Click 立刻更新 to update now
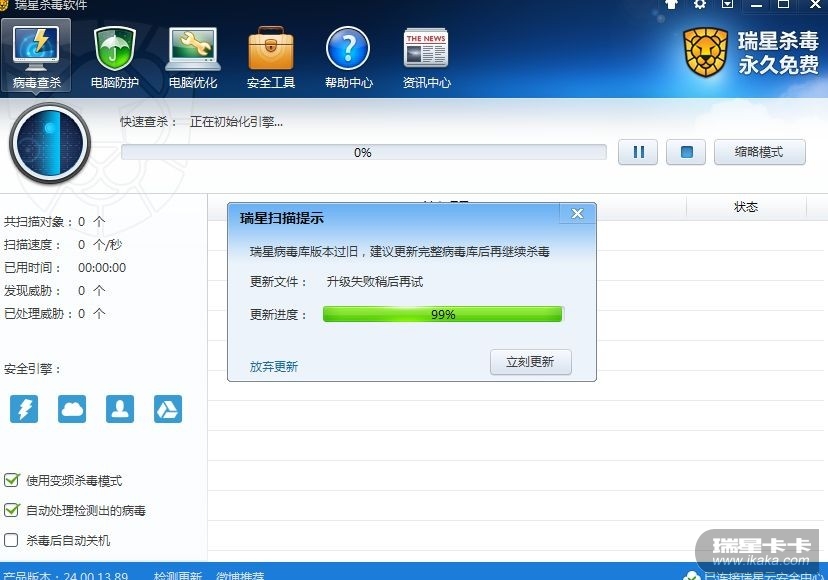The height and width of the screenshot is (580, 828). point(530,362)
